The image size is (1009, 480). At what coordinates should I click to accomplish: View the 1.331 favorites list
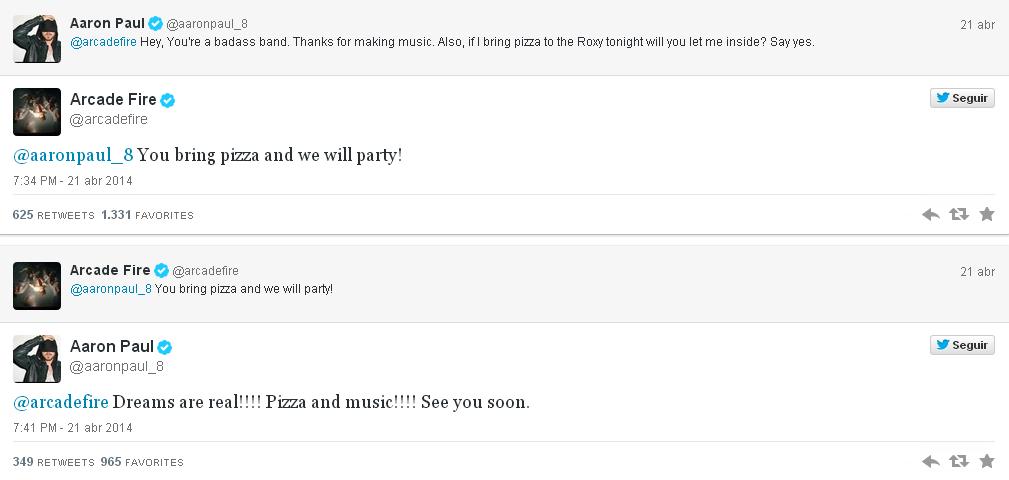[x=147, y=215]
